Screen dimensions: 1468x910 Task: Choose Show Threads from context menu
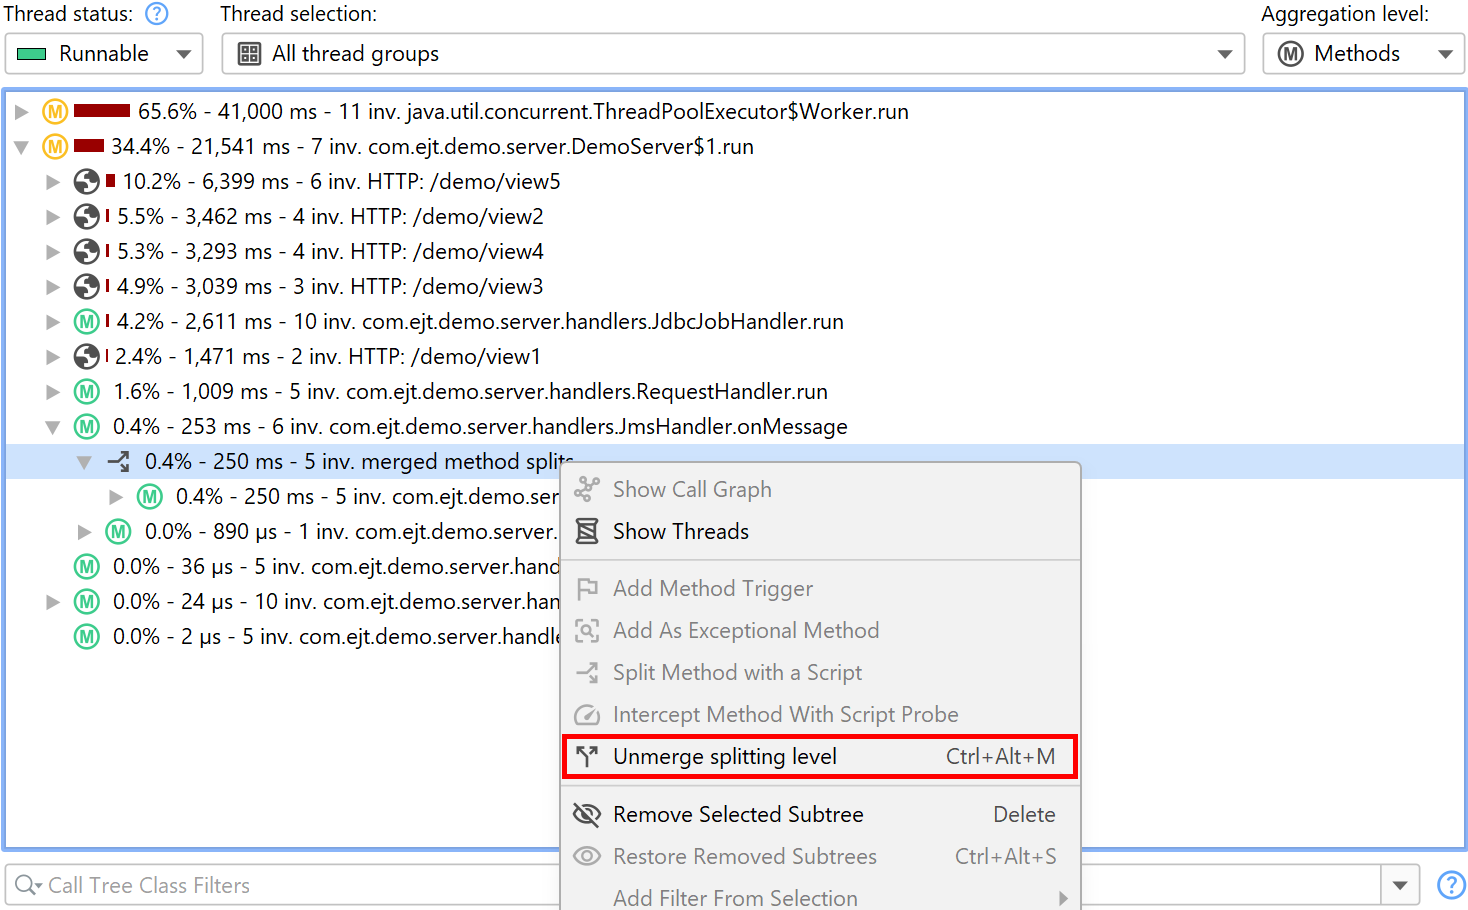[x=821, y=532]
